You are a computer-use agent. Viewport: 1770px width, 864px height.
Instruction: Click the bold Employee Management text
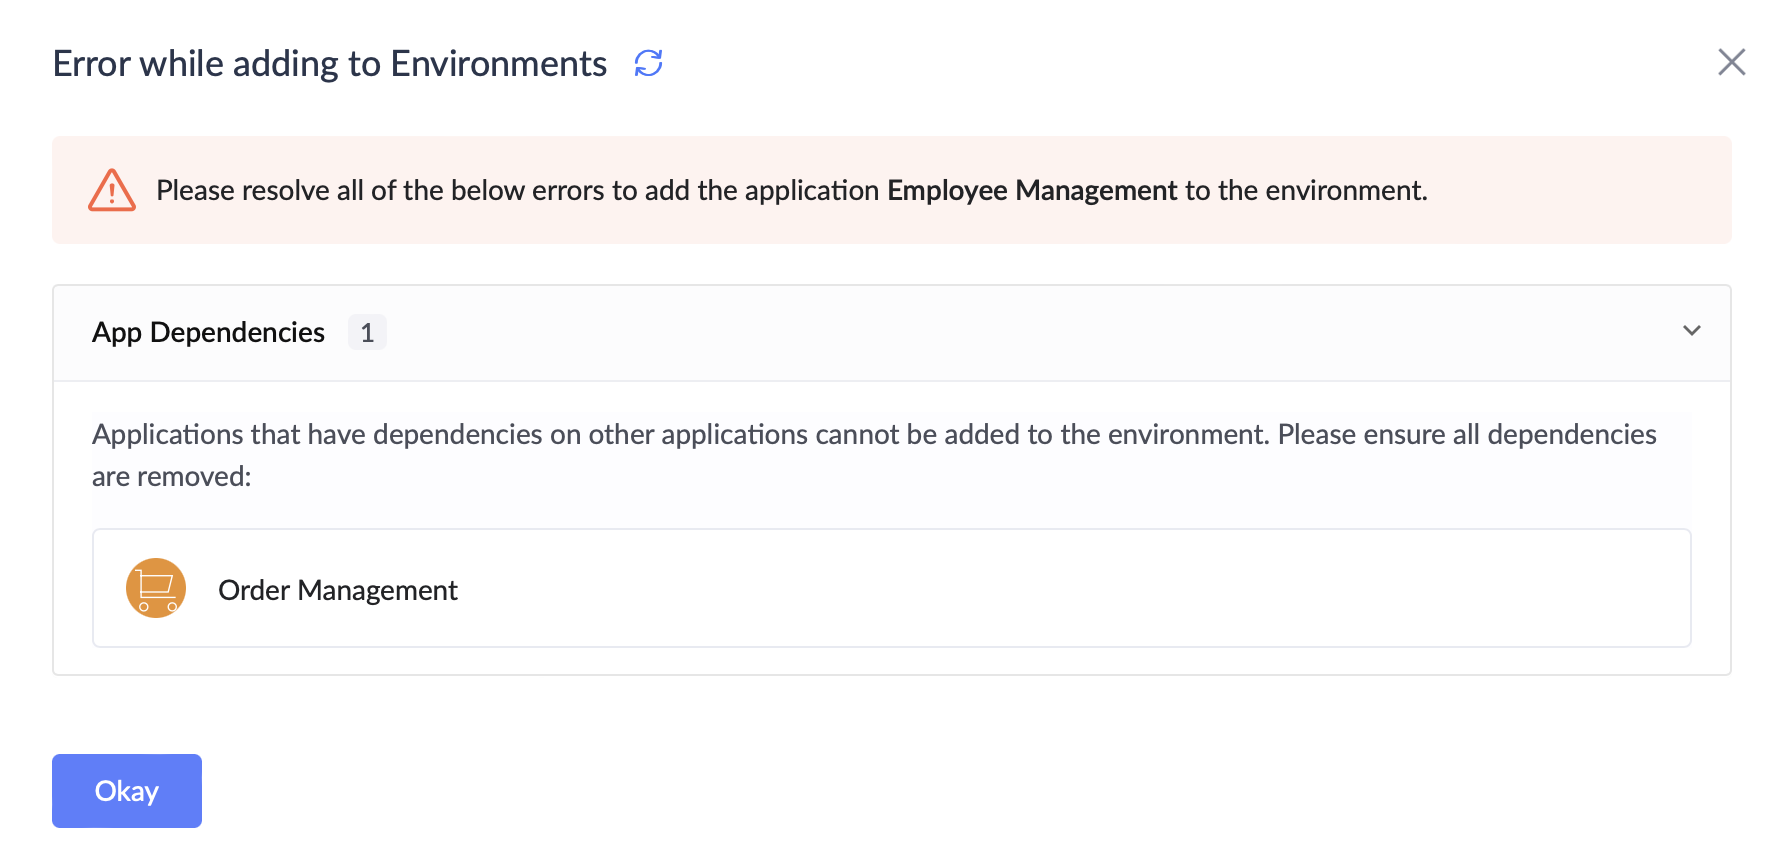(x=1031, y=190)
